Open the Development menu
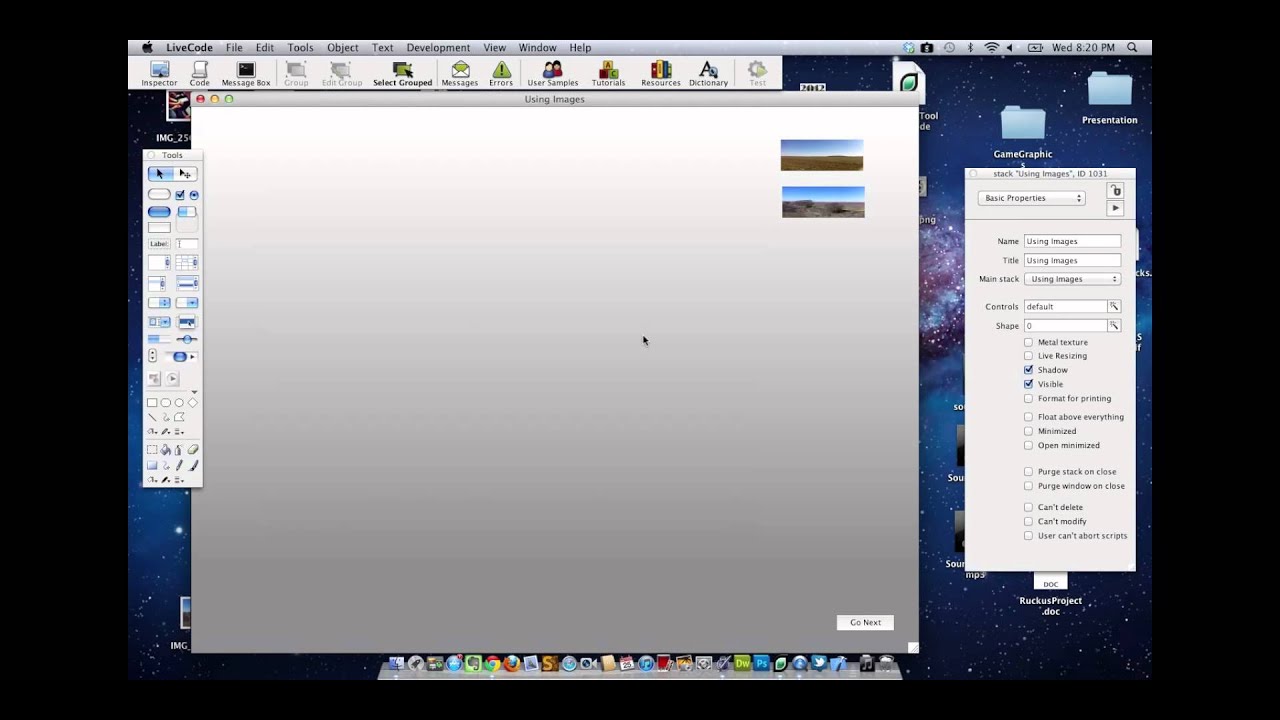The height and width of the screenshot is (720, 1280). (x=438, y=48)
